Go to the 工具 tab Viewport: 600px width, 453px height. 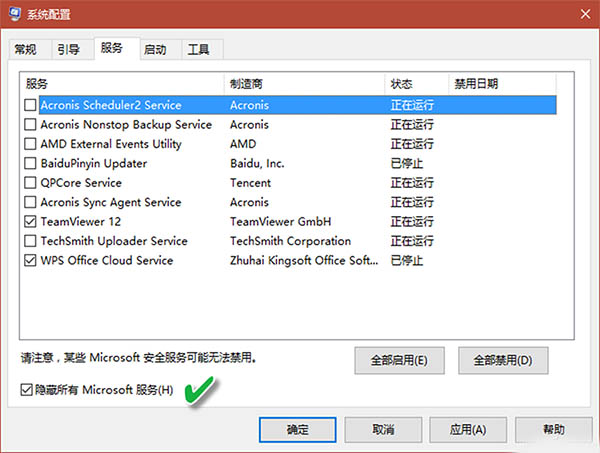(199, 49)
